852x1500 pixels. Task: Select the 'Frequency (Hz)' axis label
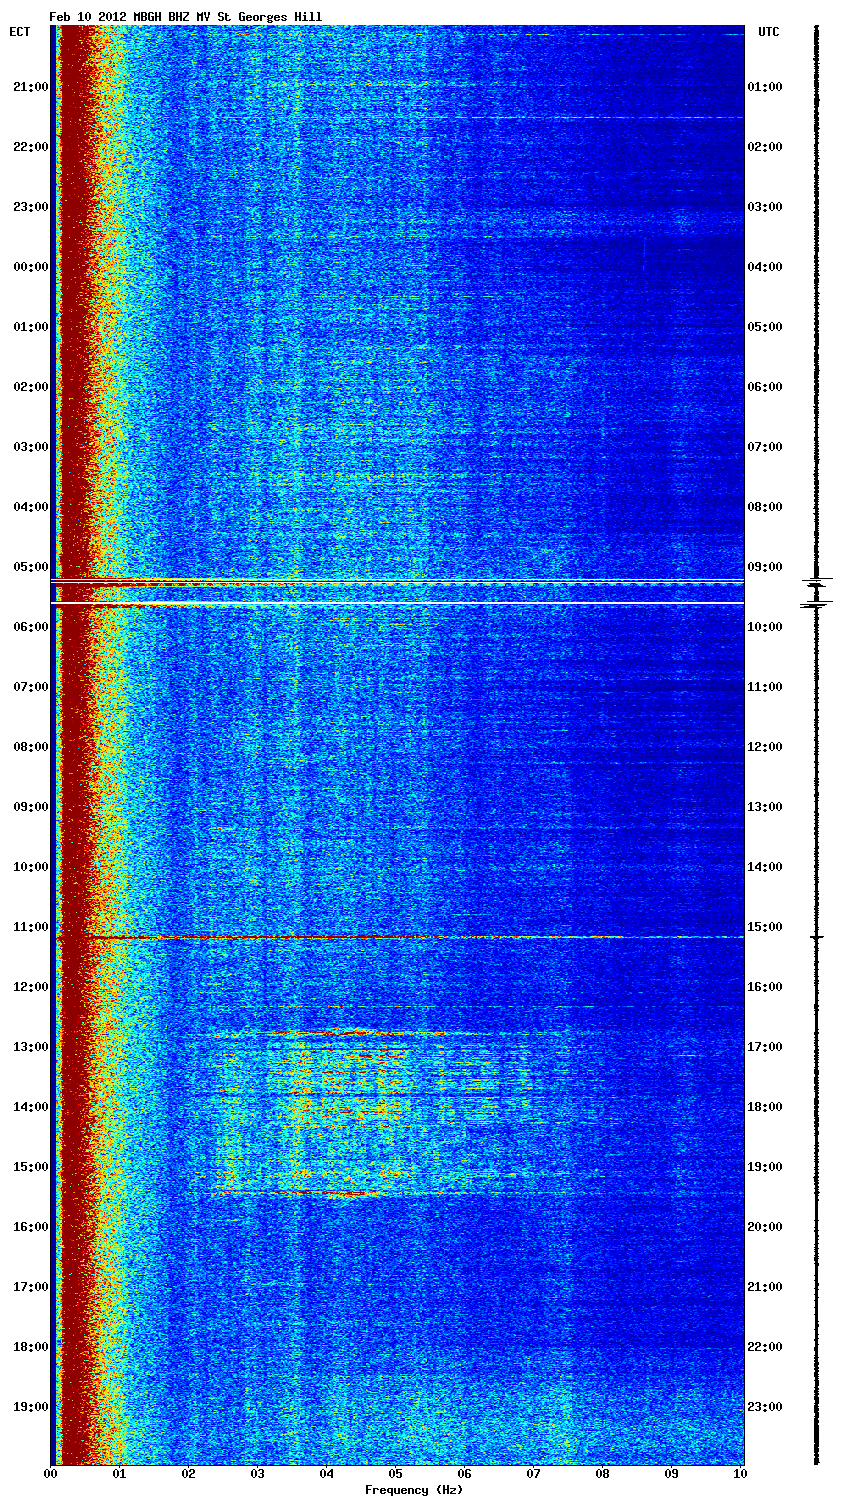pyautogui.click(x=414, y=1490)
